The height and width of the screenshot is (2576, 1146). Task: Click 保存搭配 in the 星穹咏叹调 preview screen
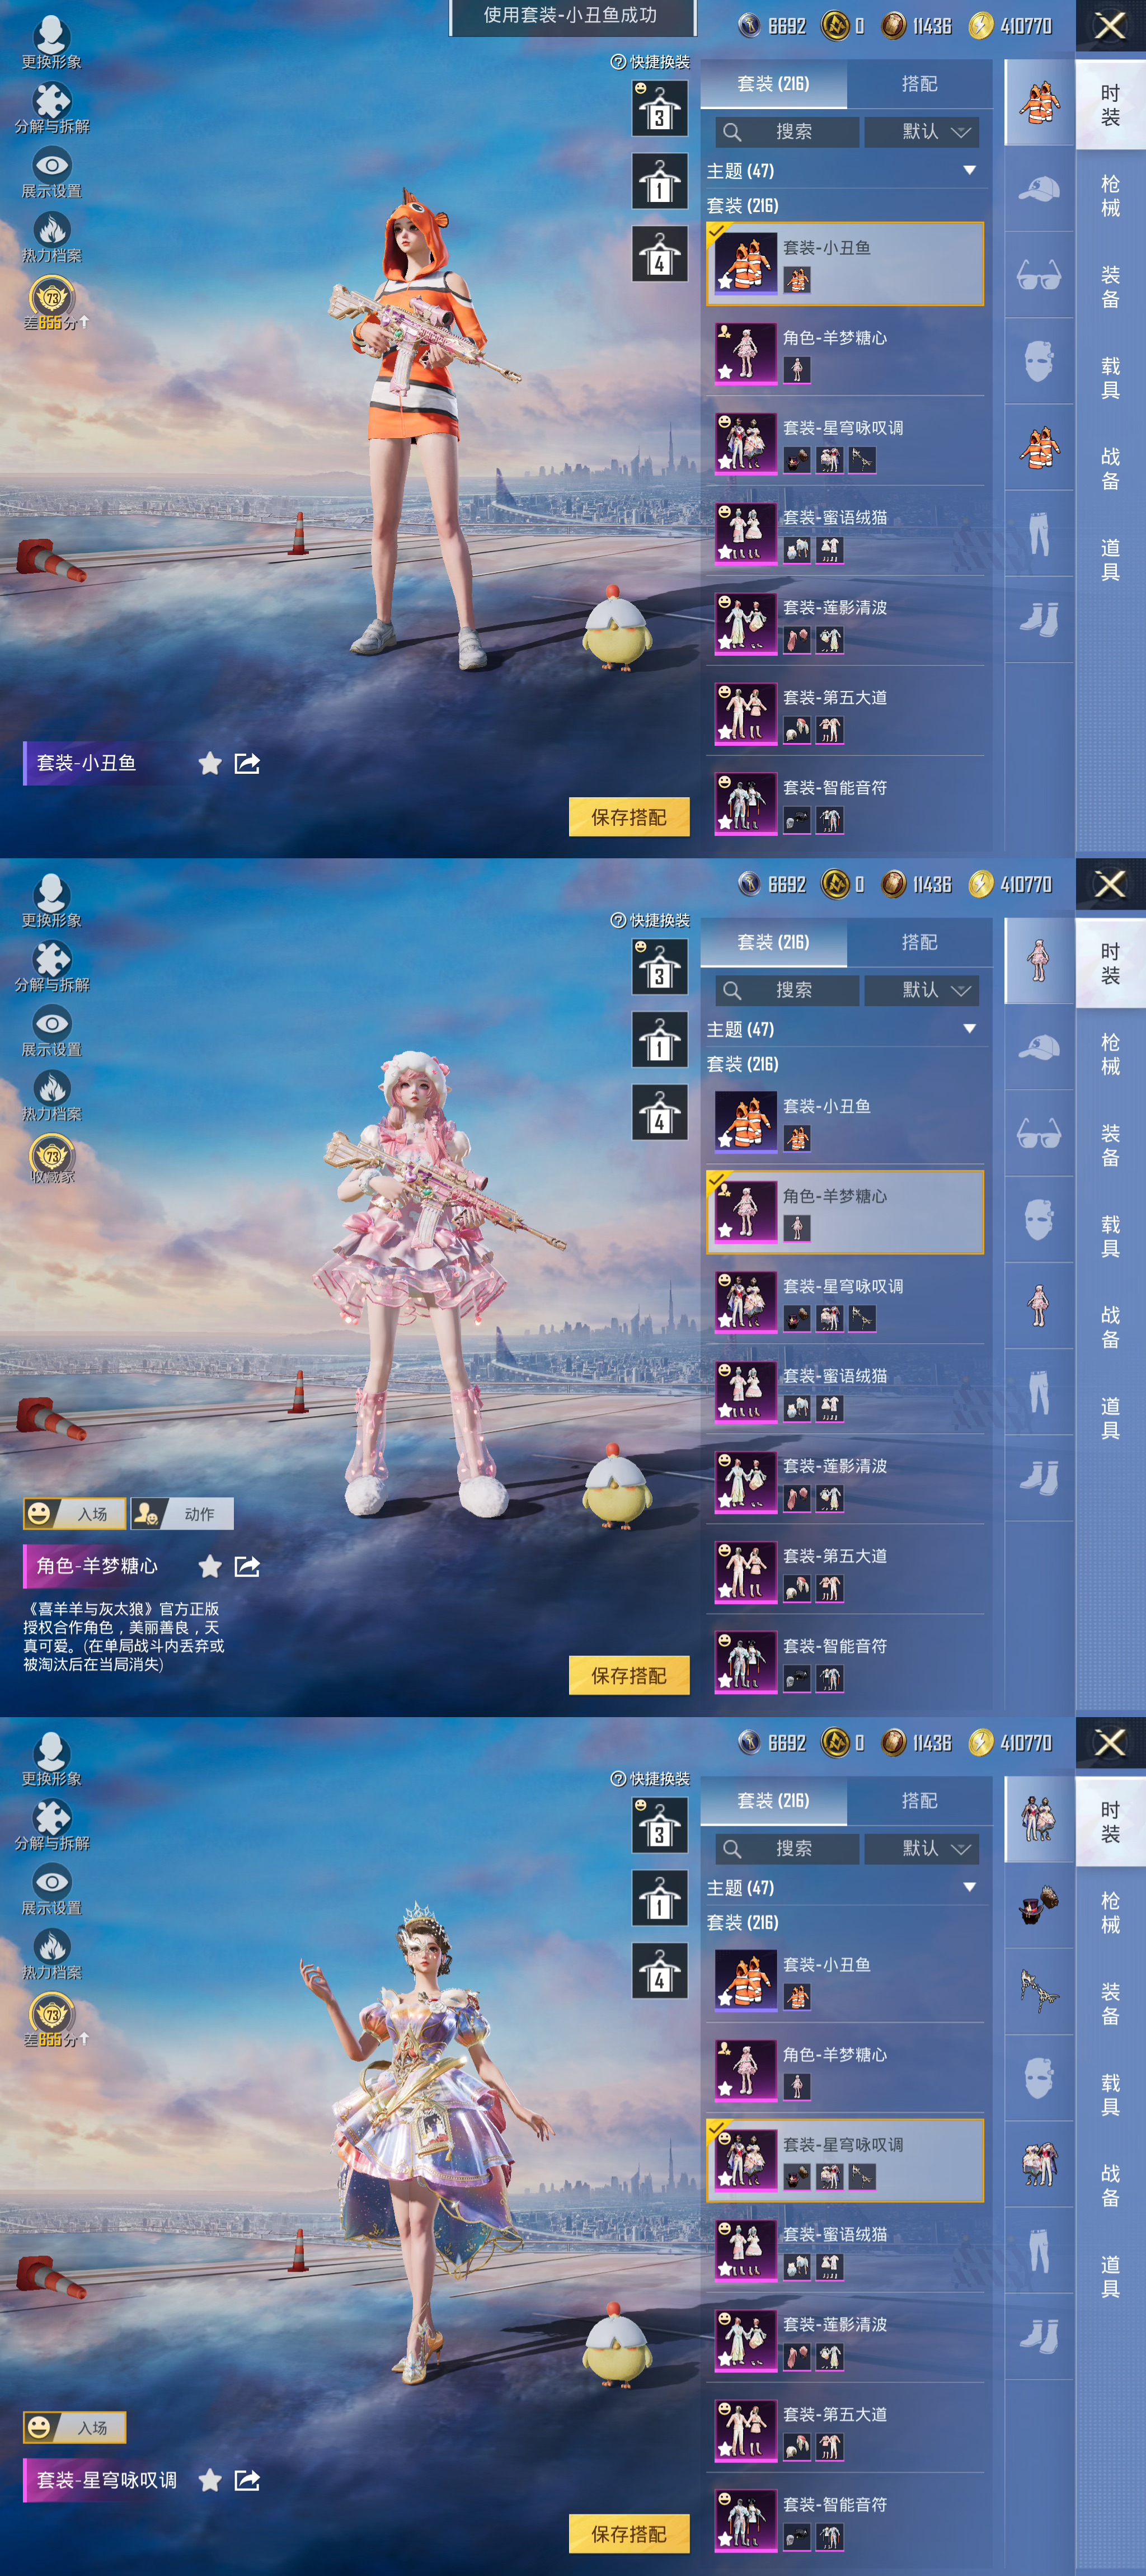point(629,2533)
